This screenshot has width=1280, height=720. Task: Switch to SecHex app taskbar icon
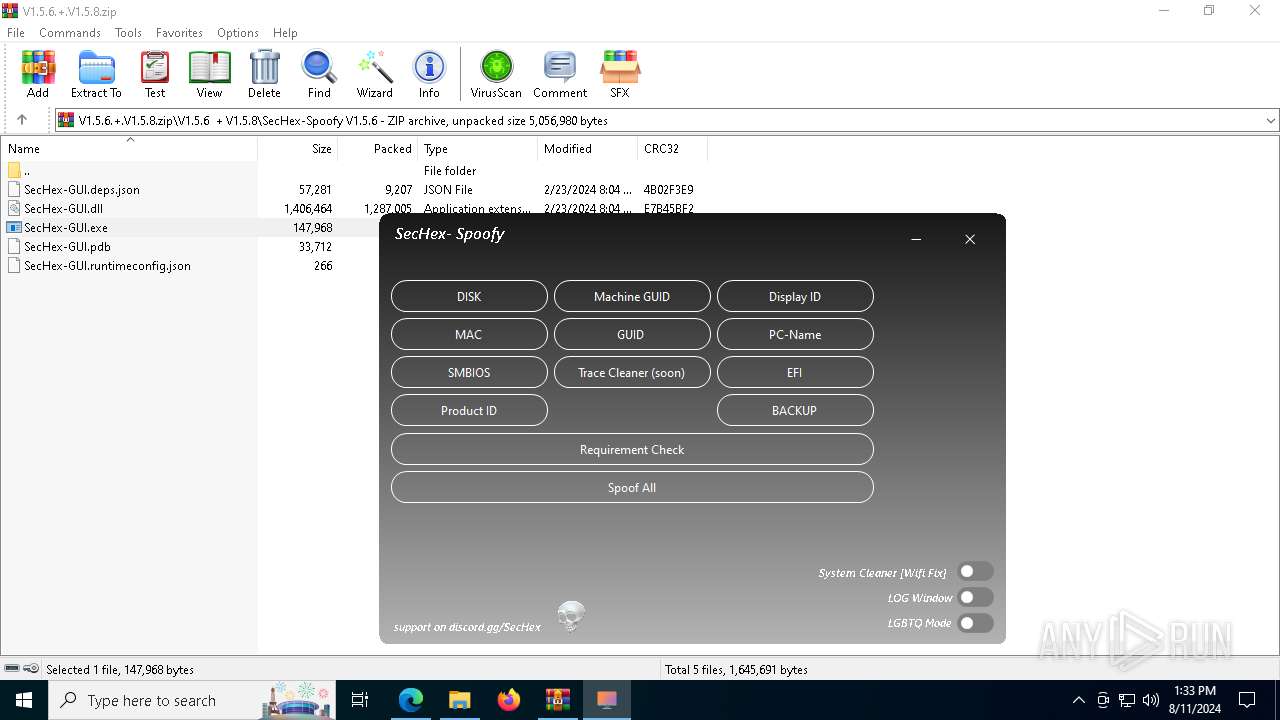coord(607,700)
